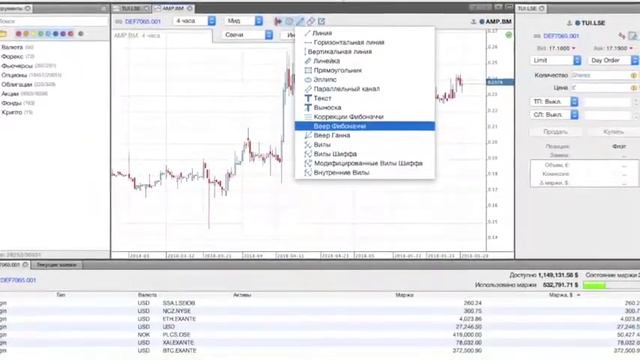The height and width of the screenshot is (360, 640).
Task: Select the BTC.EXANTE row in margin table
Action: tap(320, 351)
